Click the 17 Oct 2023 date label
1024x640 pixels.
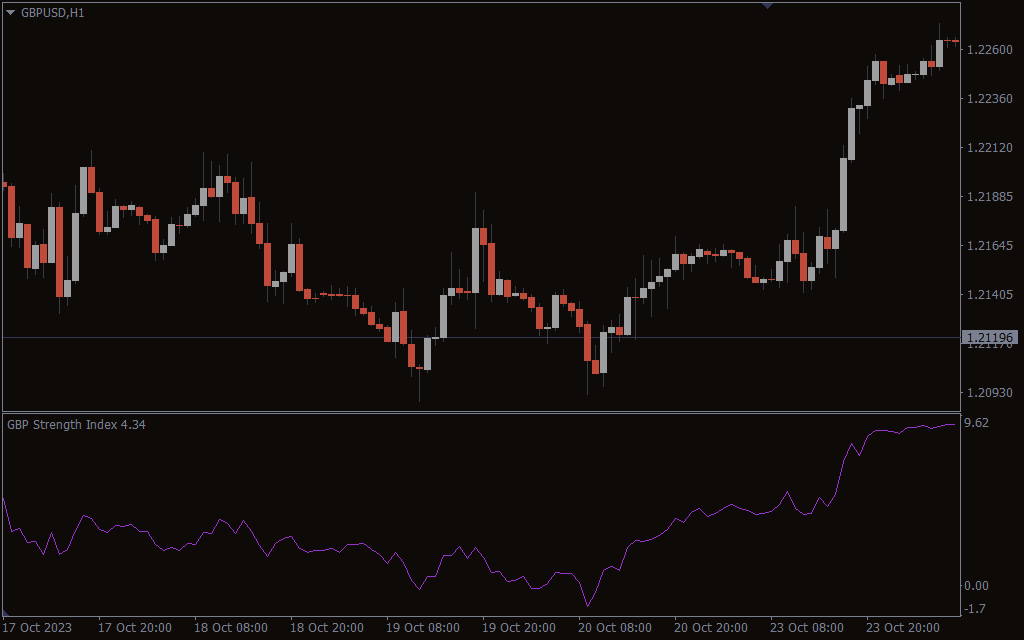point(39,628)
